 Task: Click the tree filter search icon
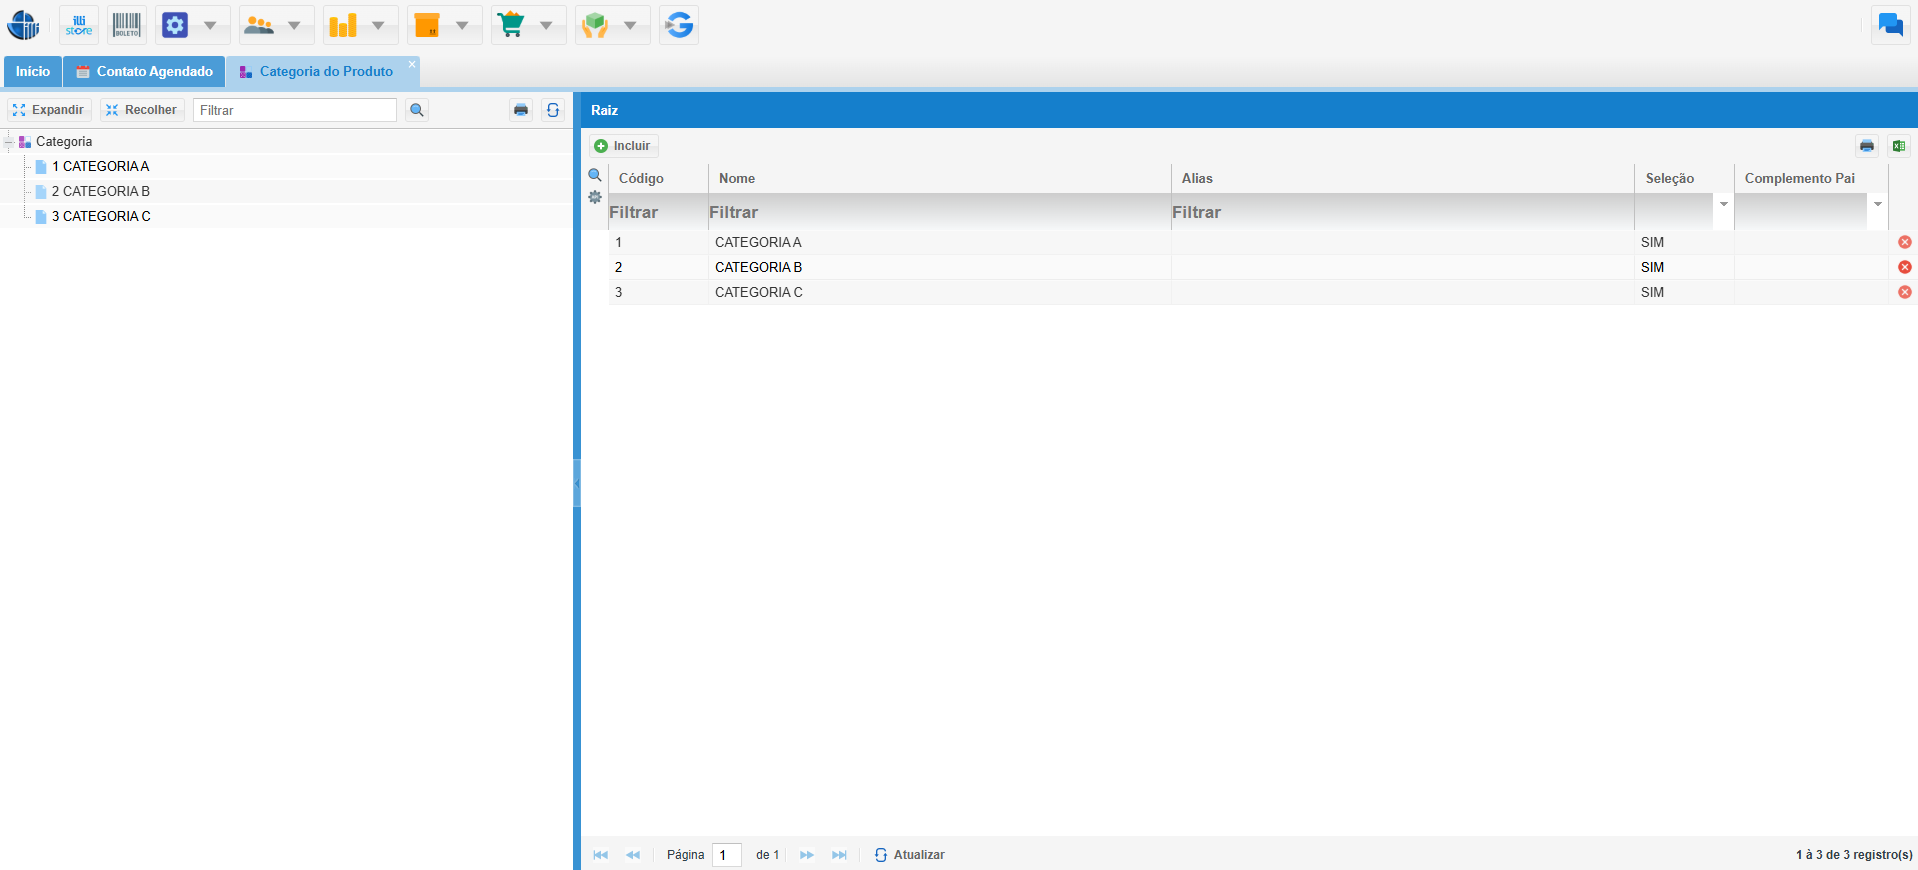(x=417, y=110)
